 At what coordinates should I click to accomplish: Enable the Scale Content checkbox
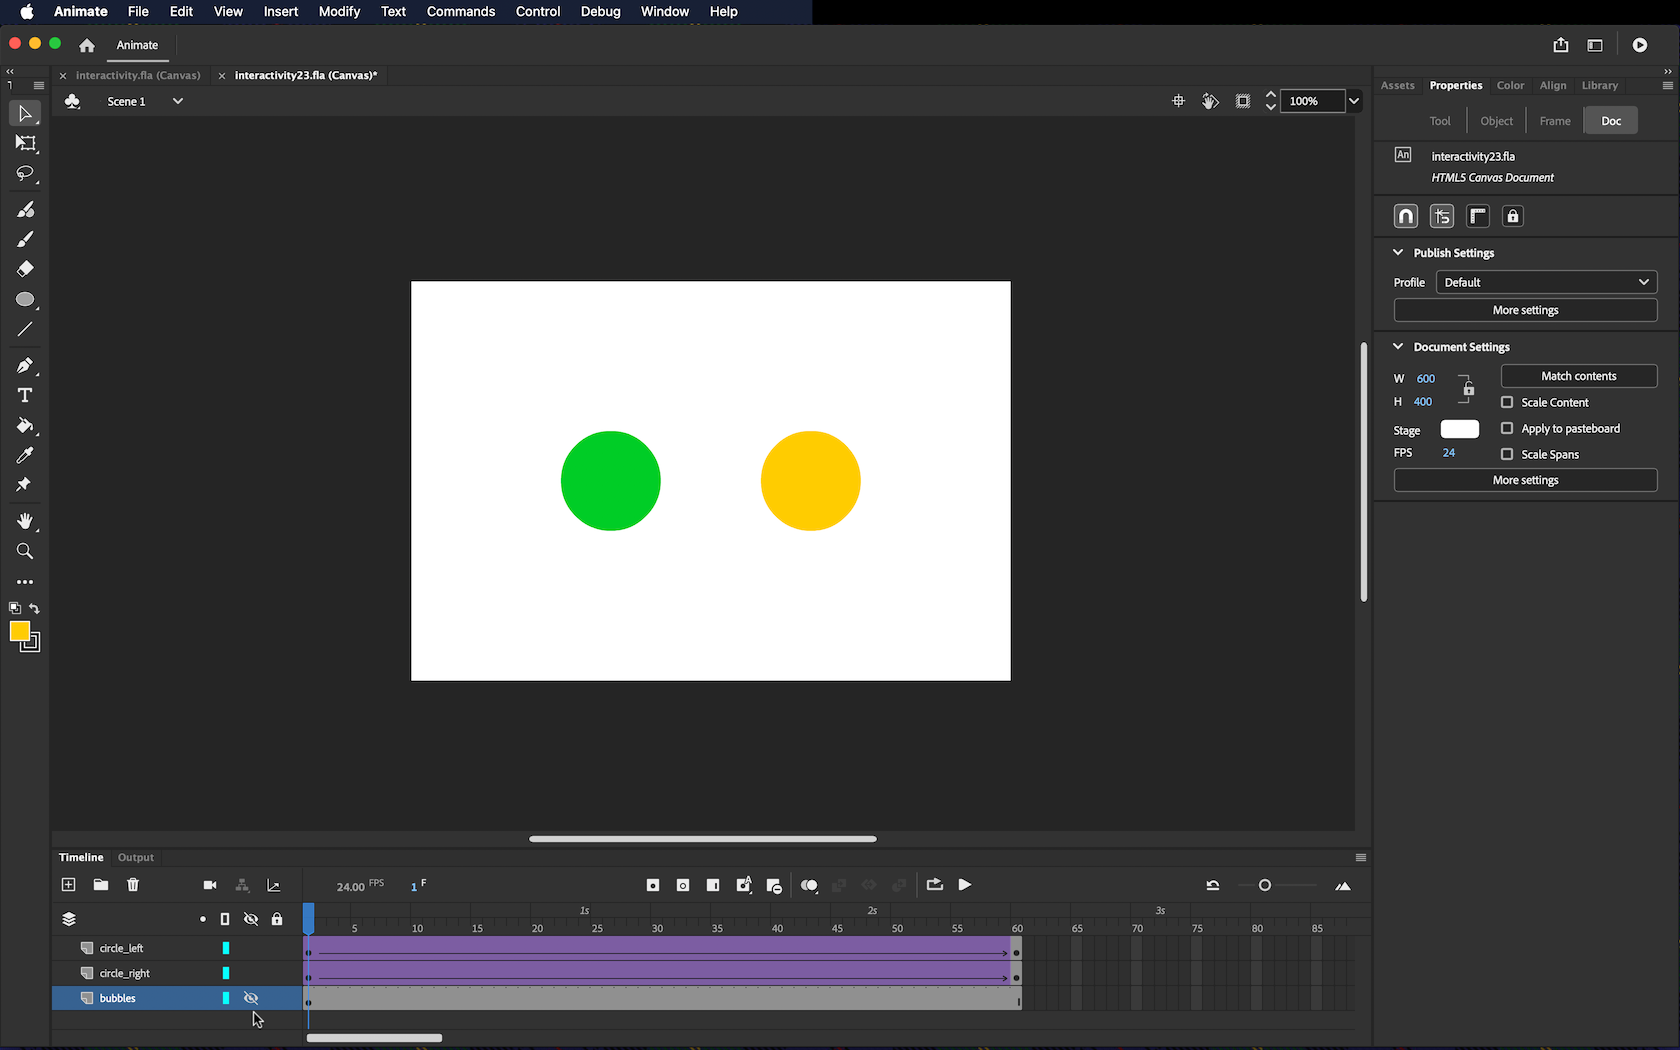1507,402
